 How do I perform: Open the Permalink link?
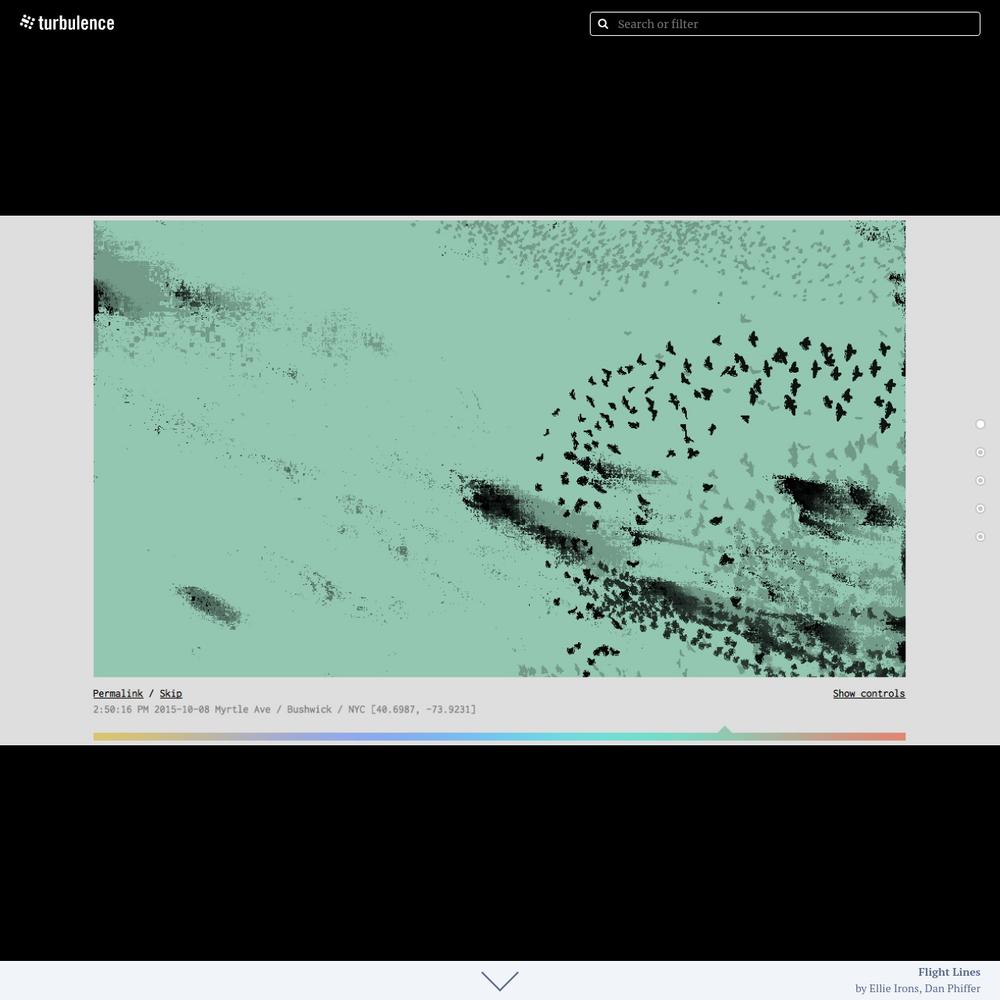click(x=118, y=693)
